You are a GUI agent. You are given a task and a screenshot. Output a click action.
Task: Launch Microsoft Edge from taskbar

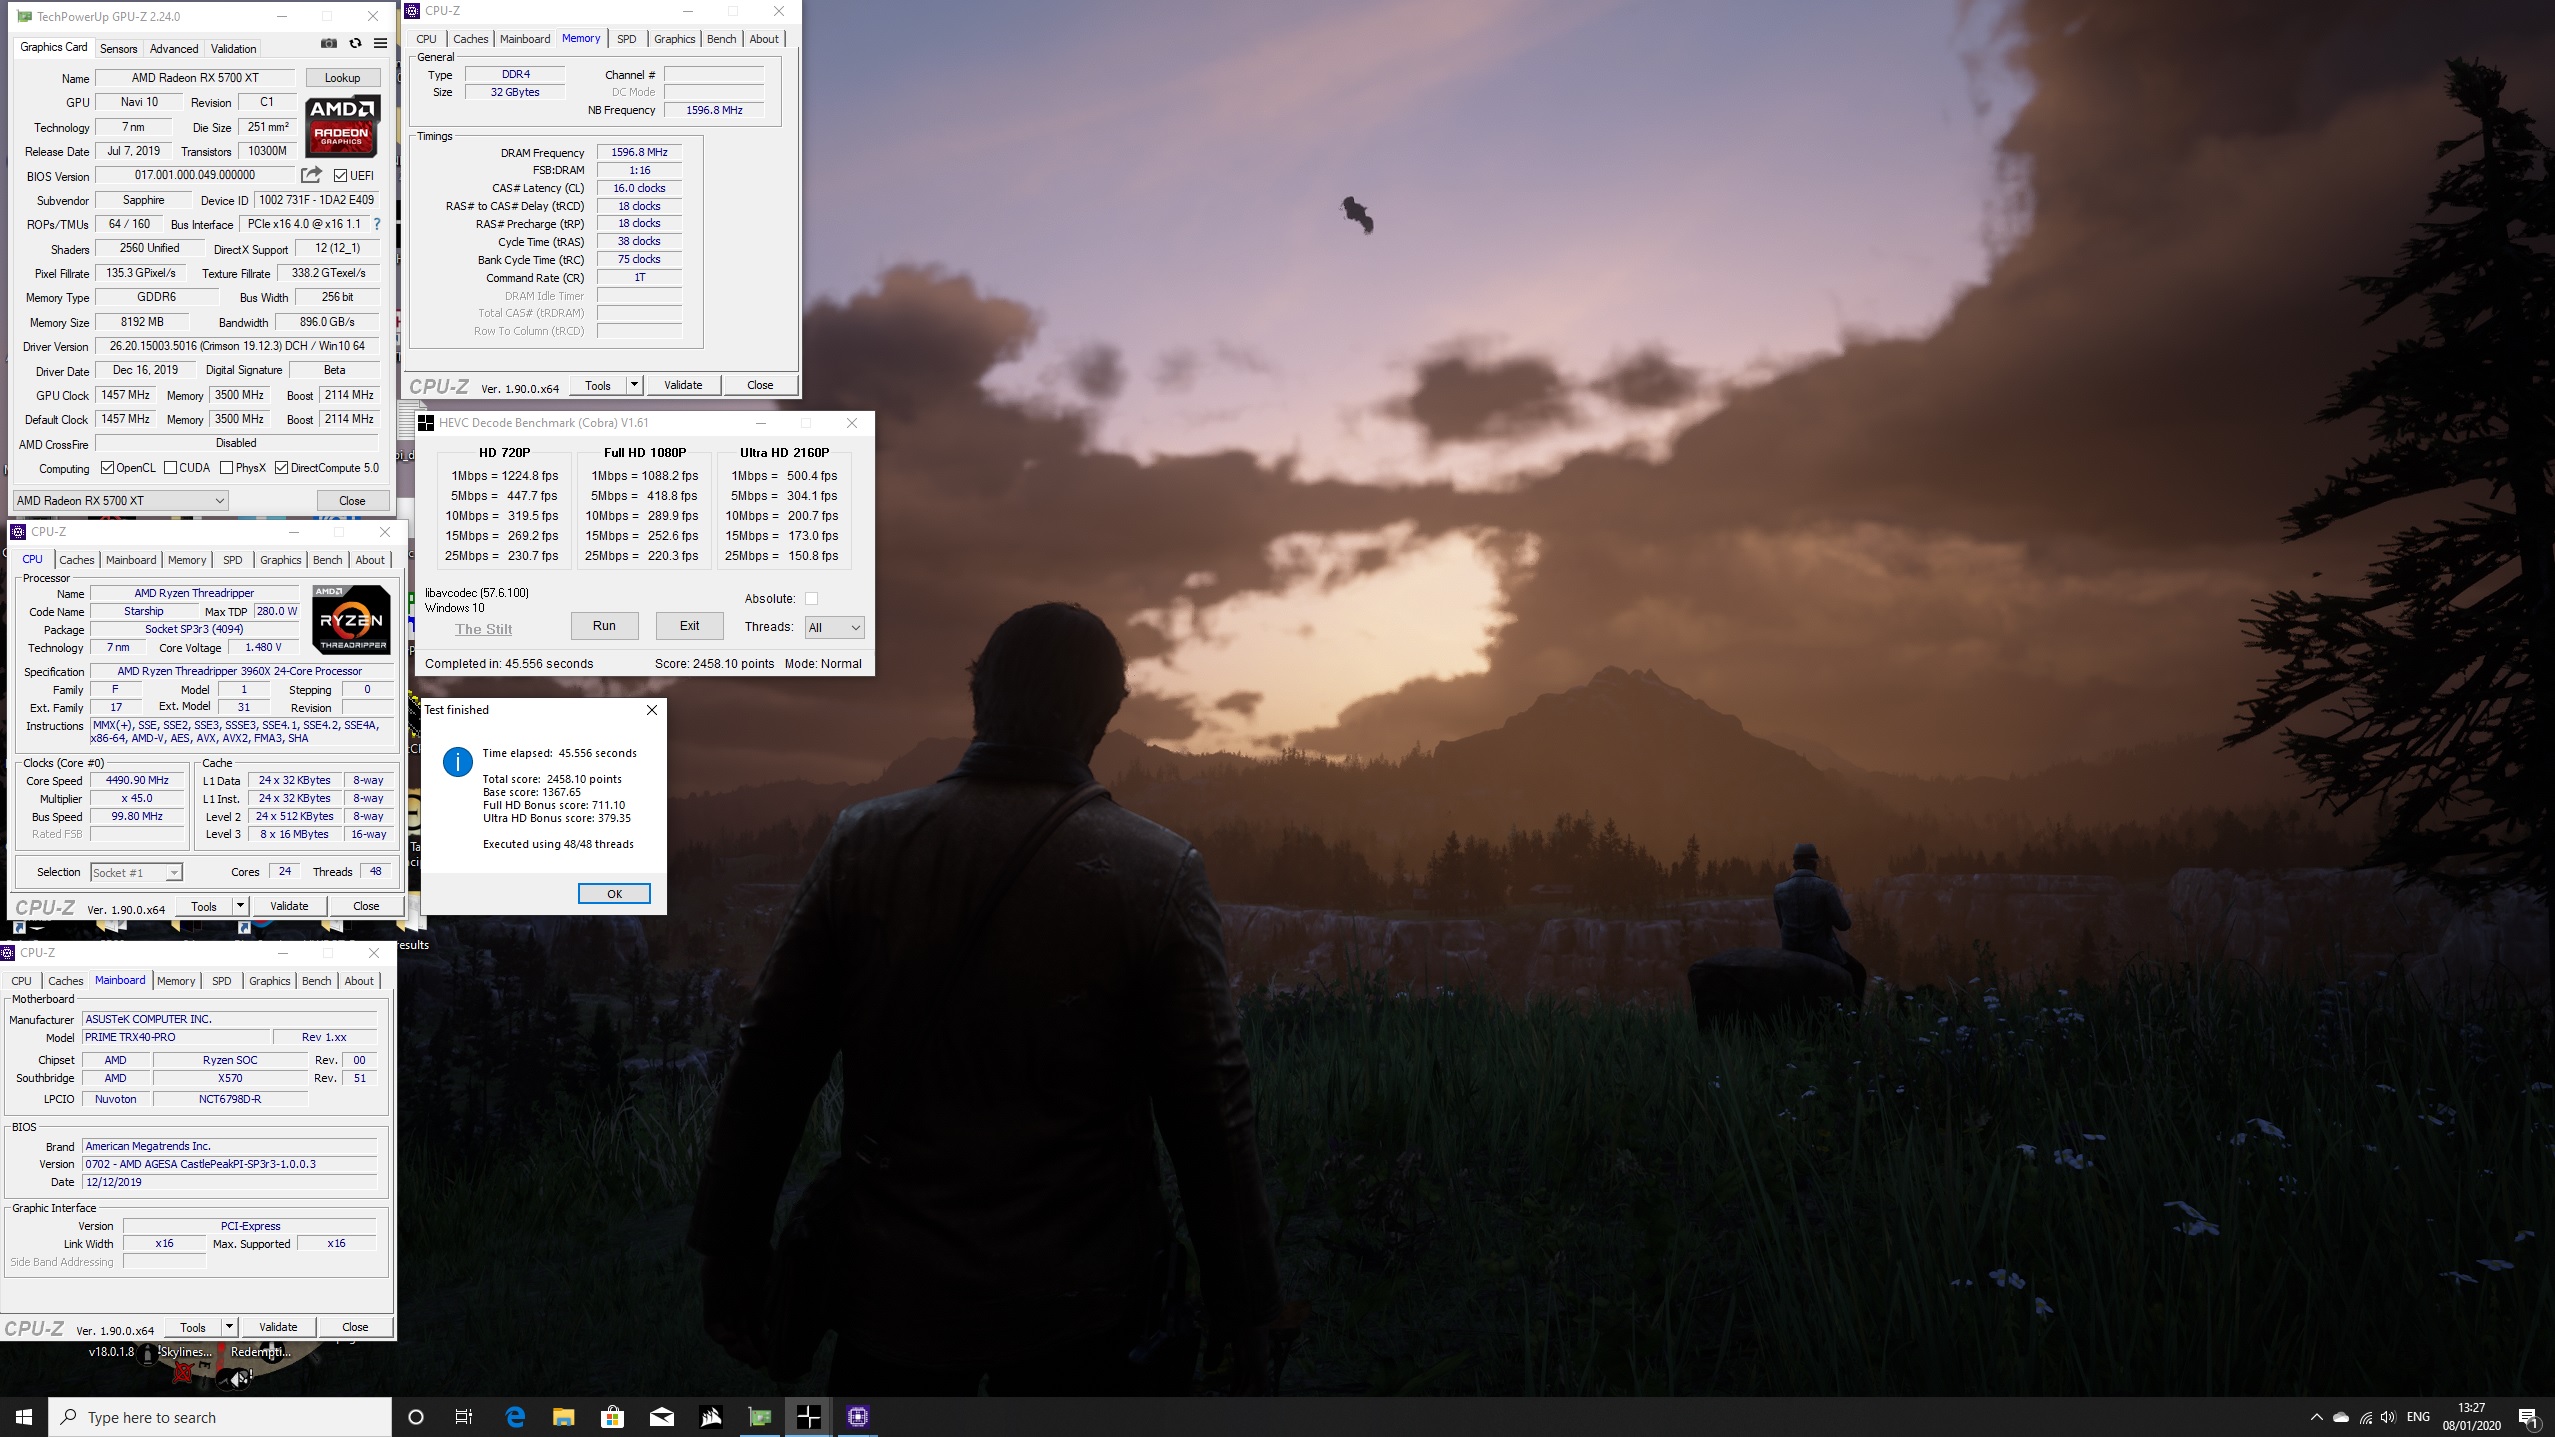coord(515,1417)
